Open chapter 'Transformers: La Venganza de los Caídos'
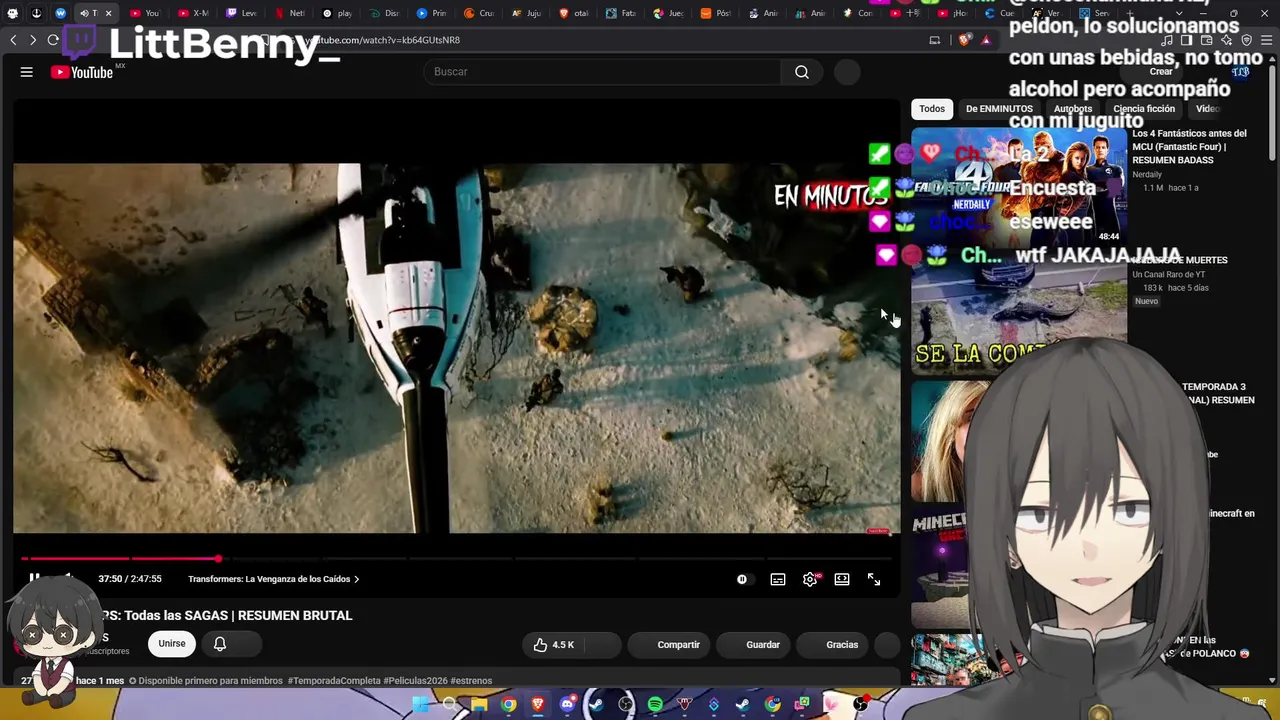This screenshot has height=720, width=1280. [274, 579]
